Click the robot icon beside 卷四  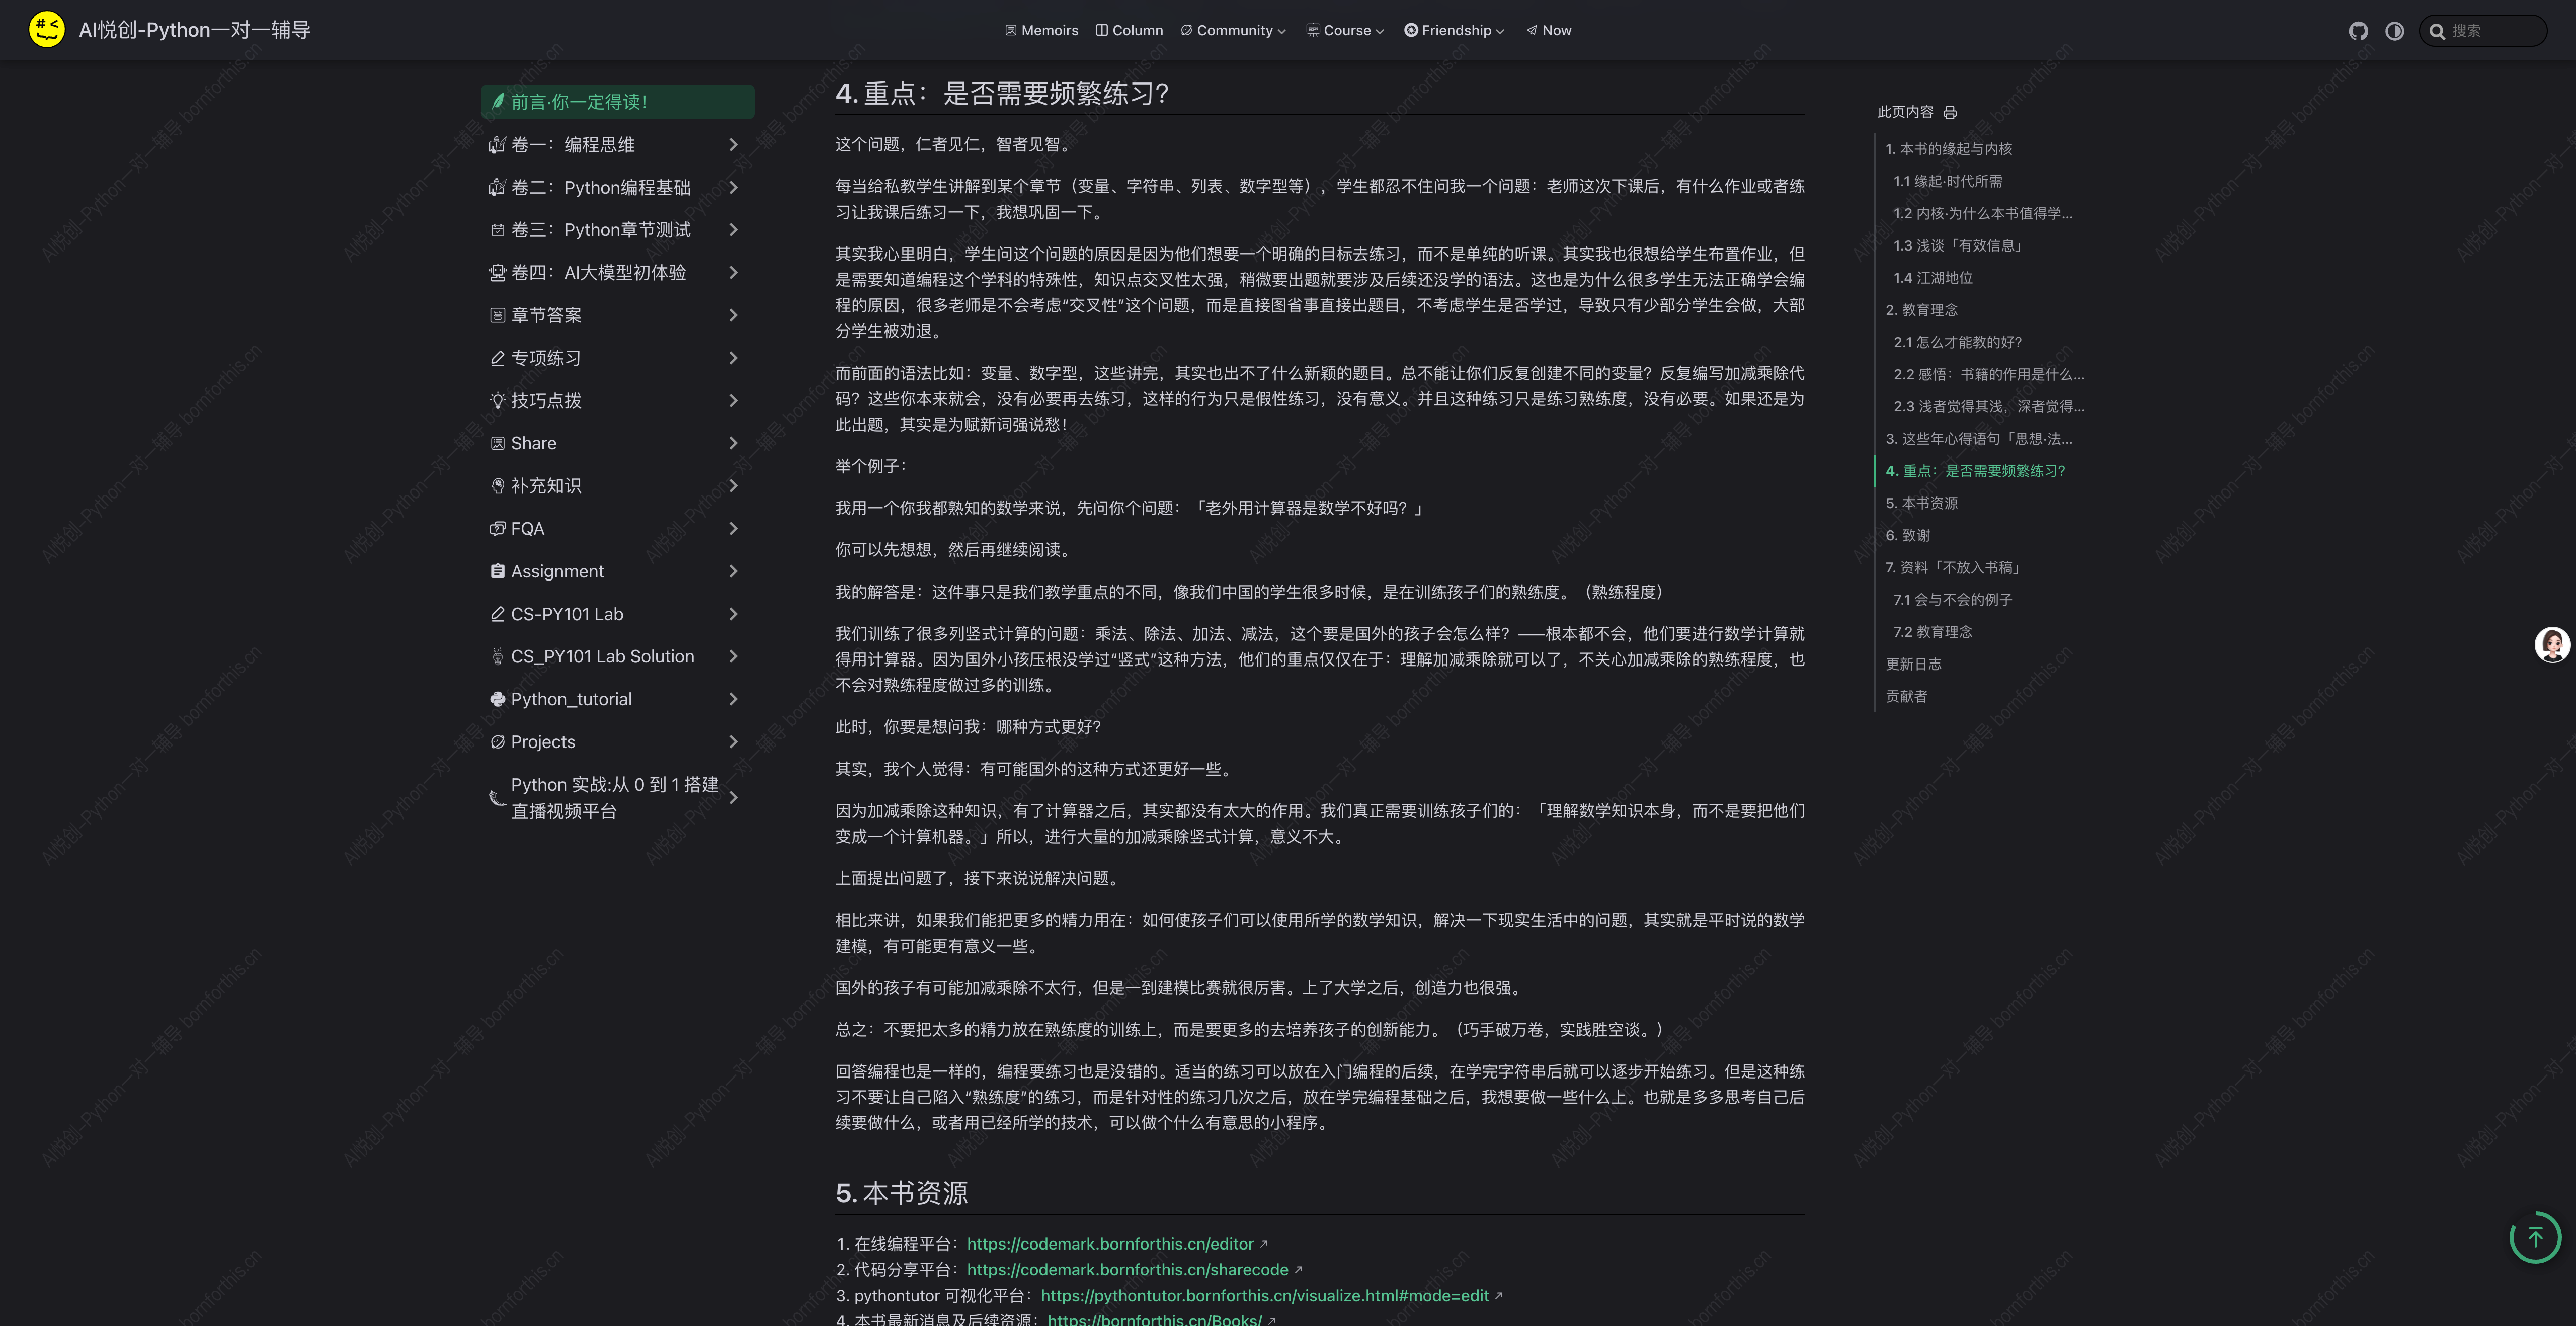pos(497,273)
